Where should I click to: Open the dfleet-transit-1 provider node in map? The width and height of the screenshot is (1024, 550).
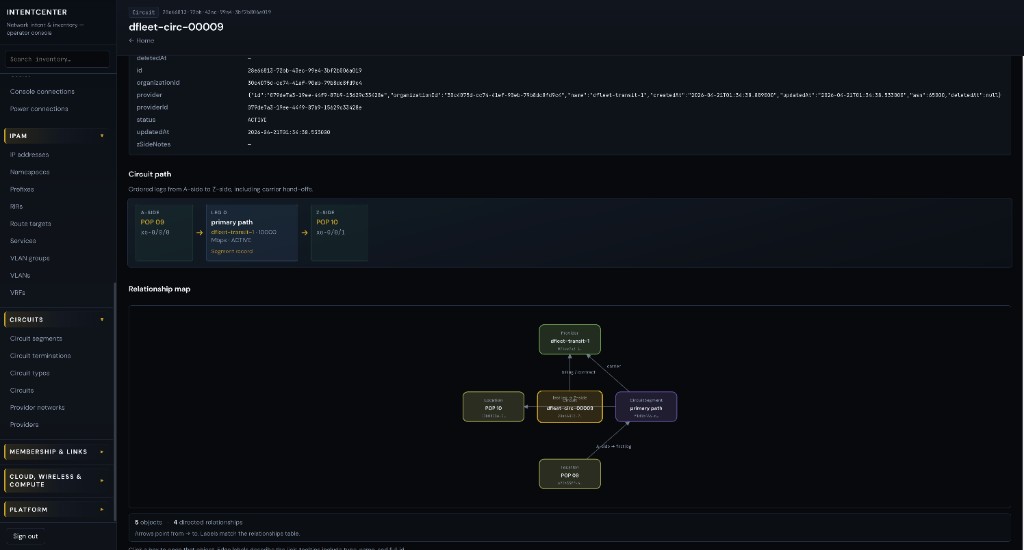[569, 340]
